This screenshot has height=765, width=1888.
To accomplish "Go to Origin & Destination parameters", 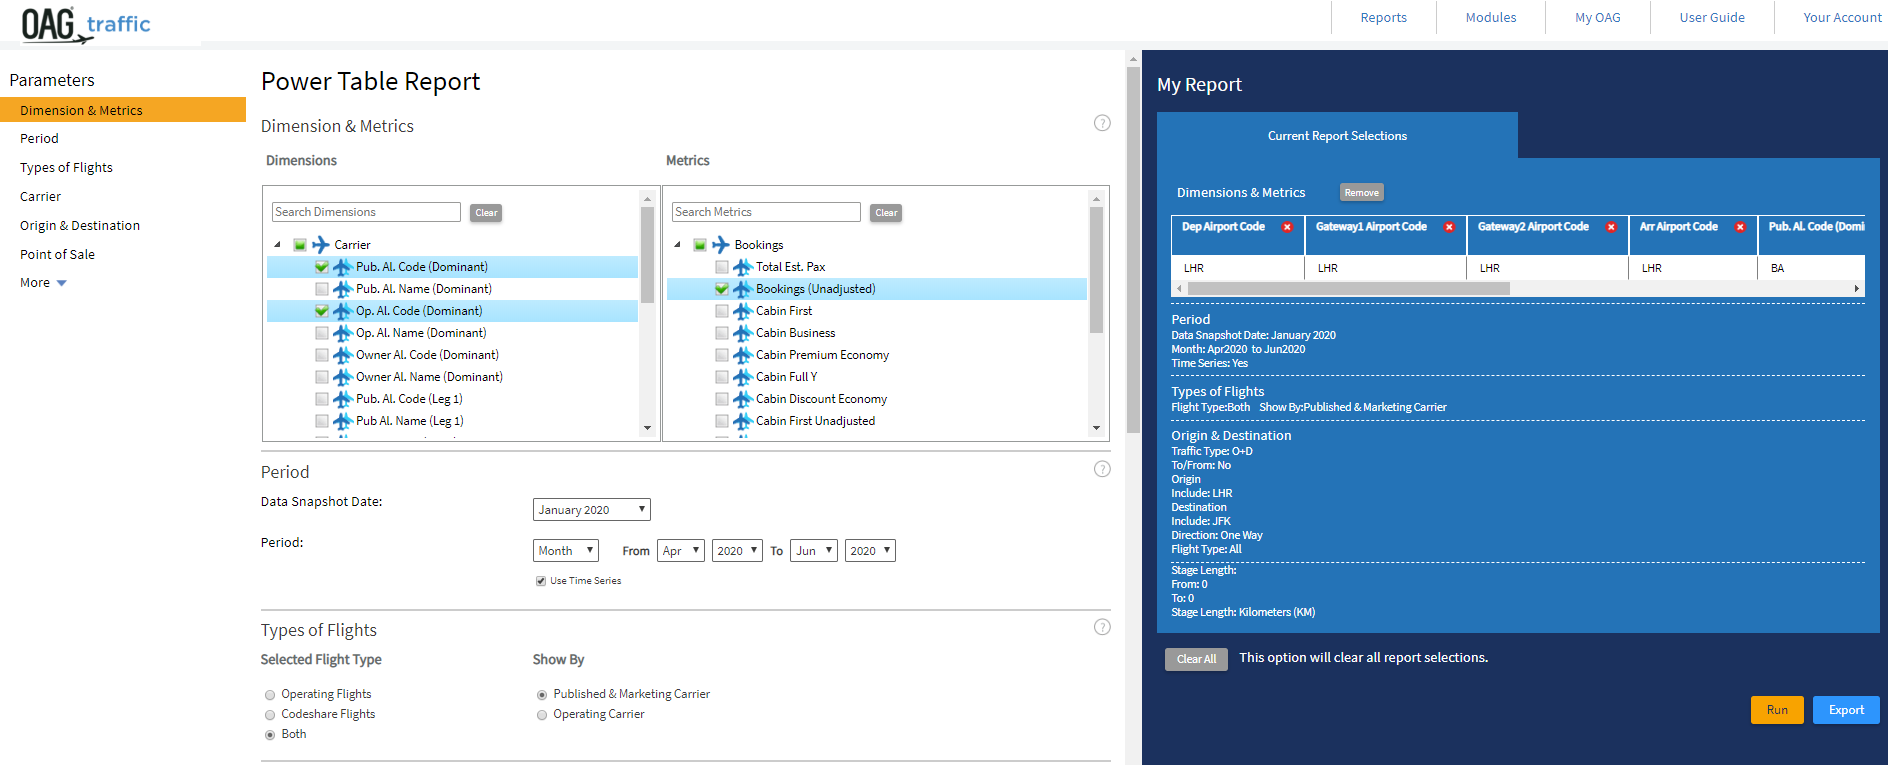I will (x=80, y=226).
